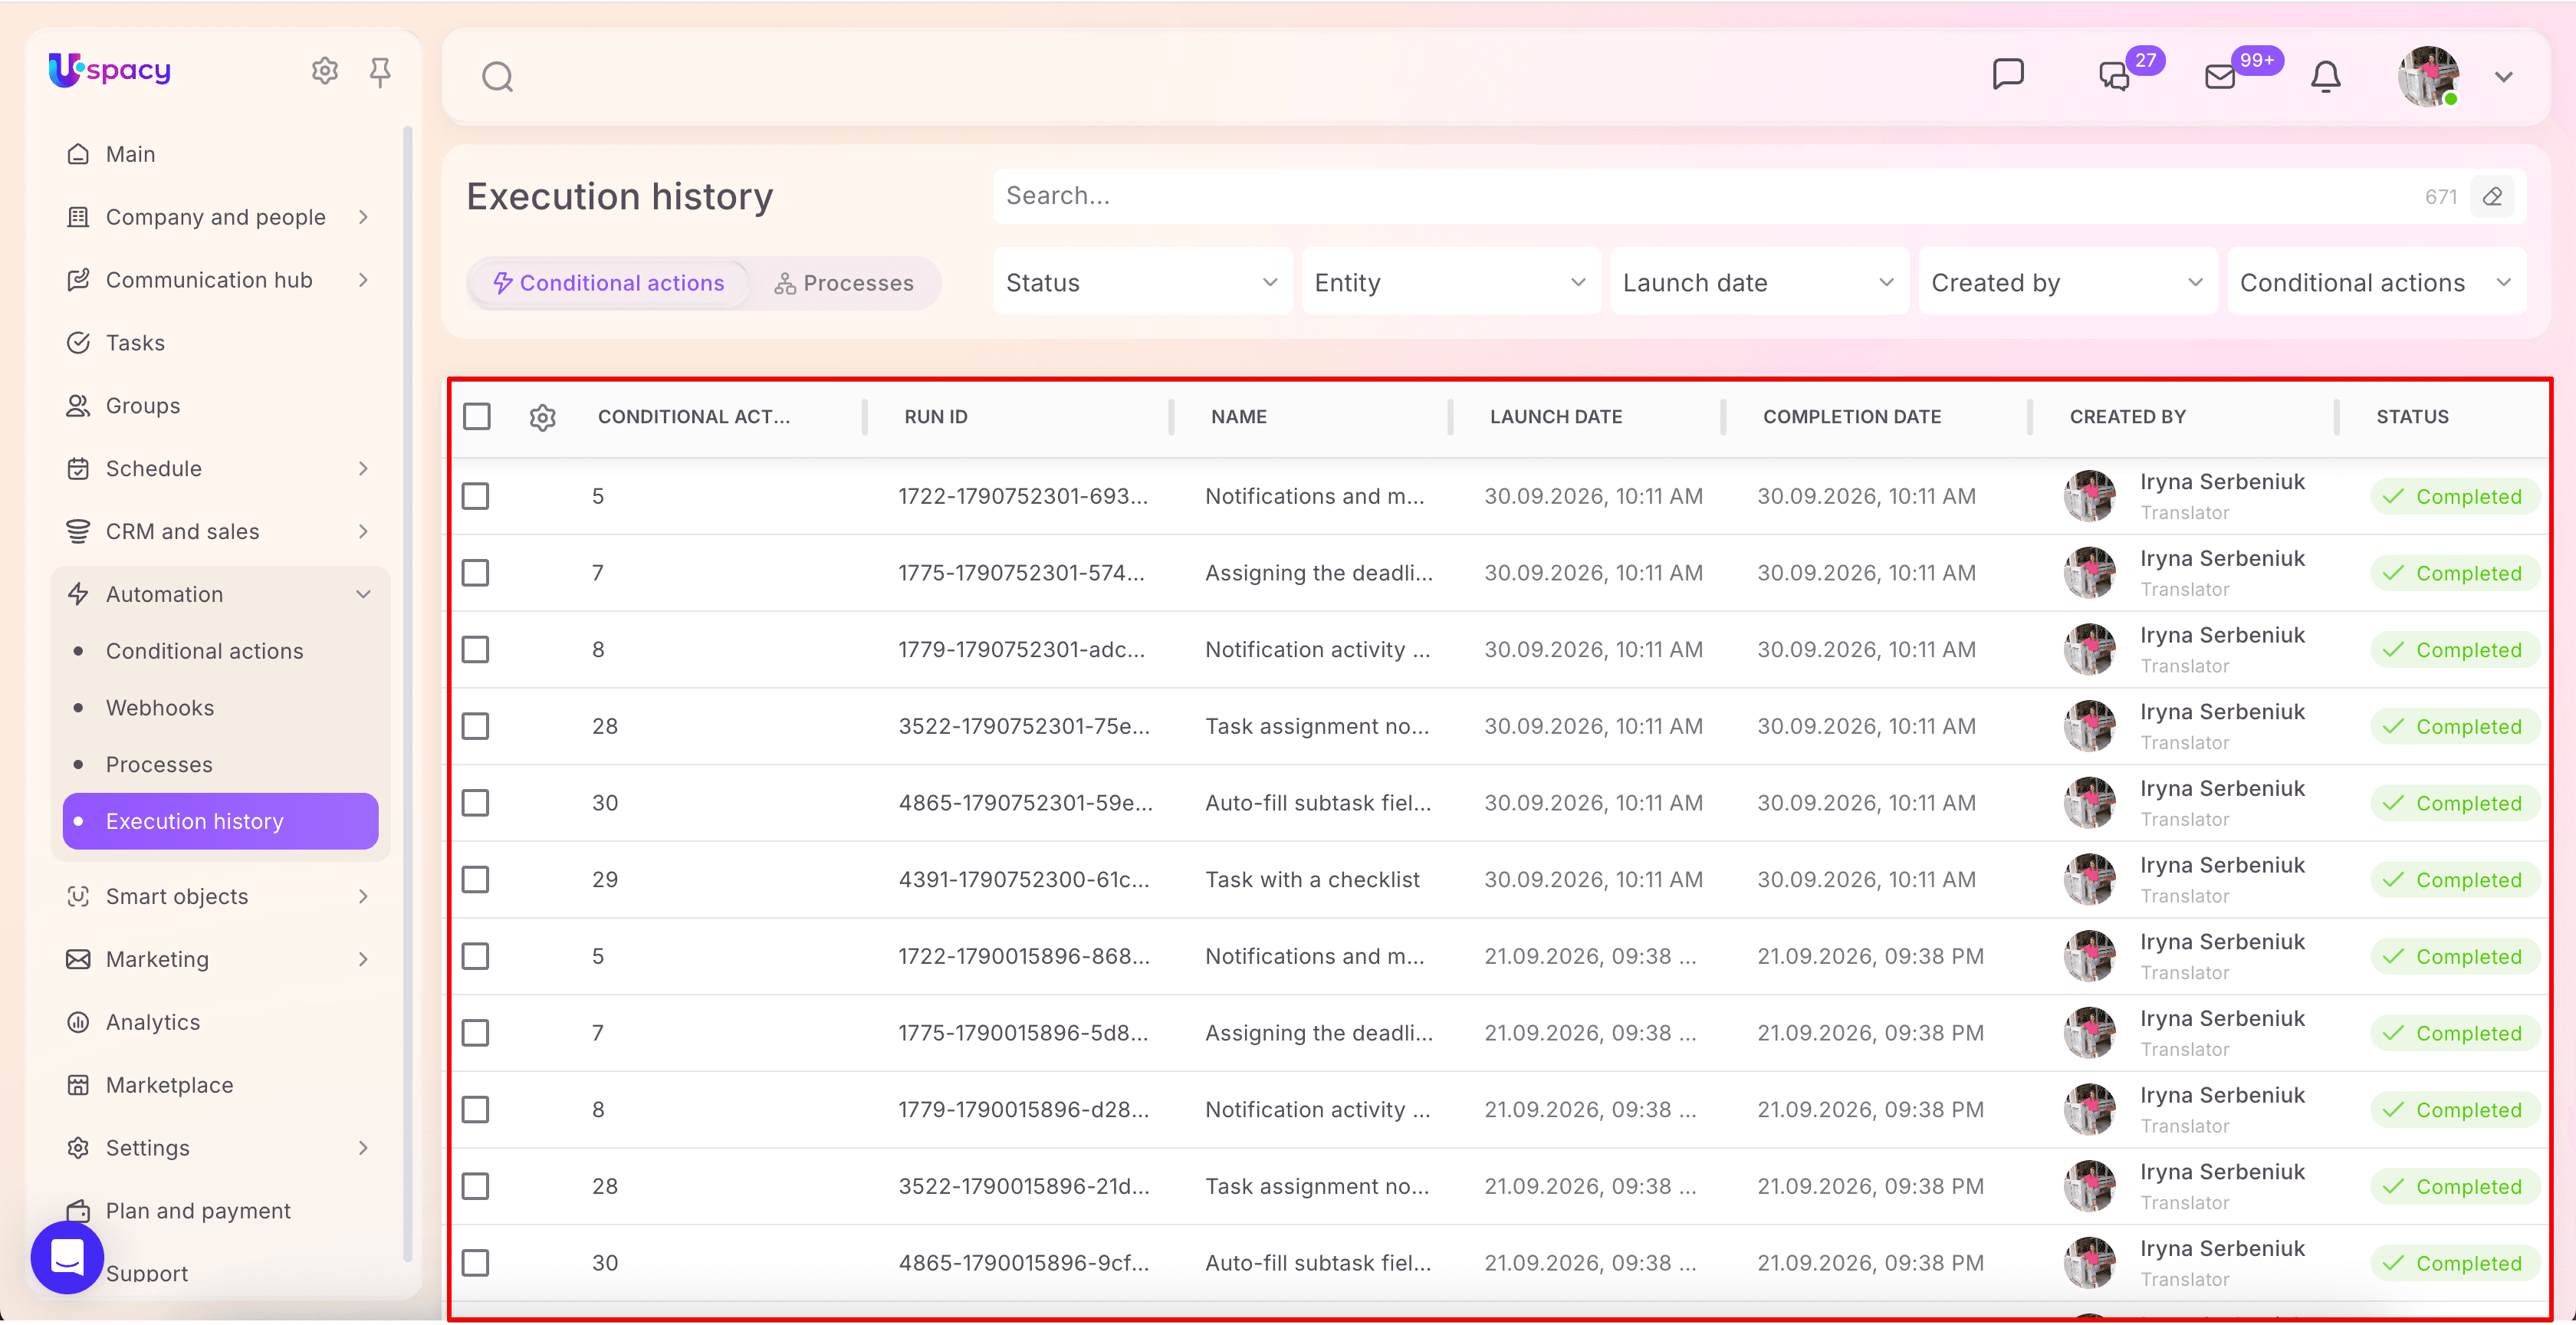
Task: Open Groups in sidebar
Action: 142,406
